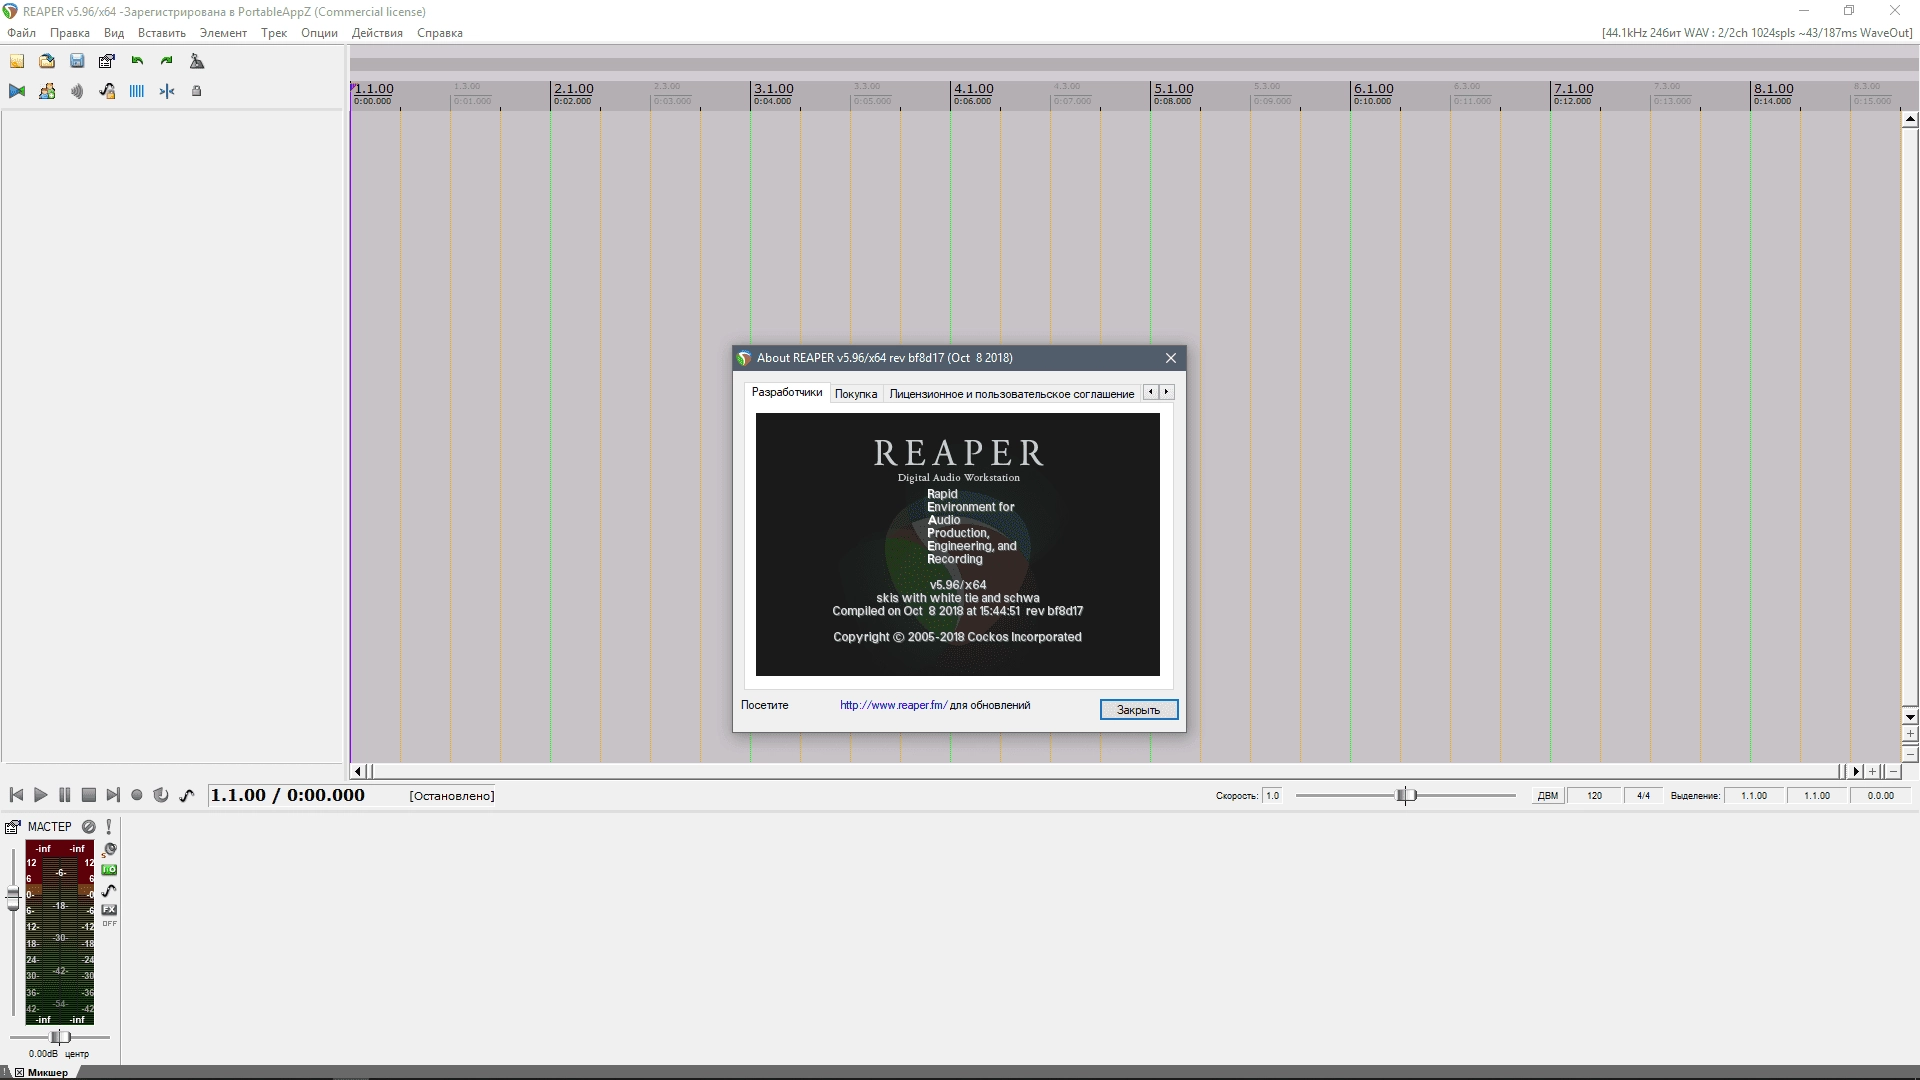Image resolution: width=1920 pixels, height=1080 pixels.
Task: Click the playback speed slider
Action: coord(1406,796)
